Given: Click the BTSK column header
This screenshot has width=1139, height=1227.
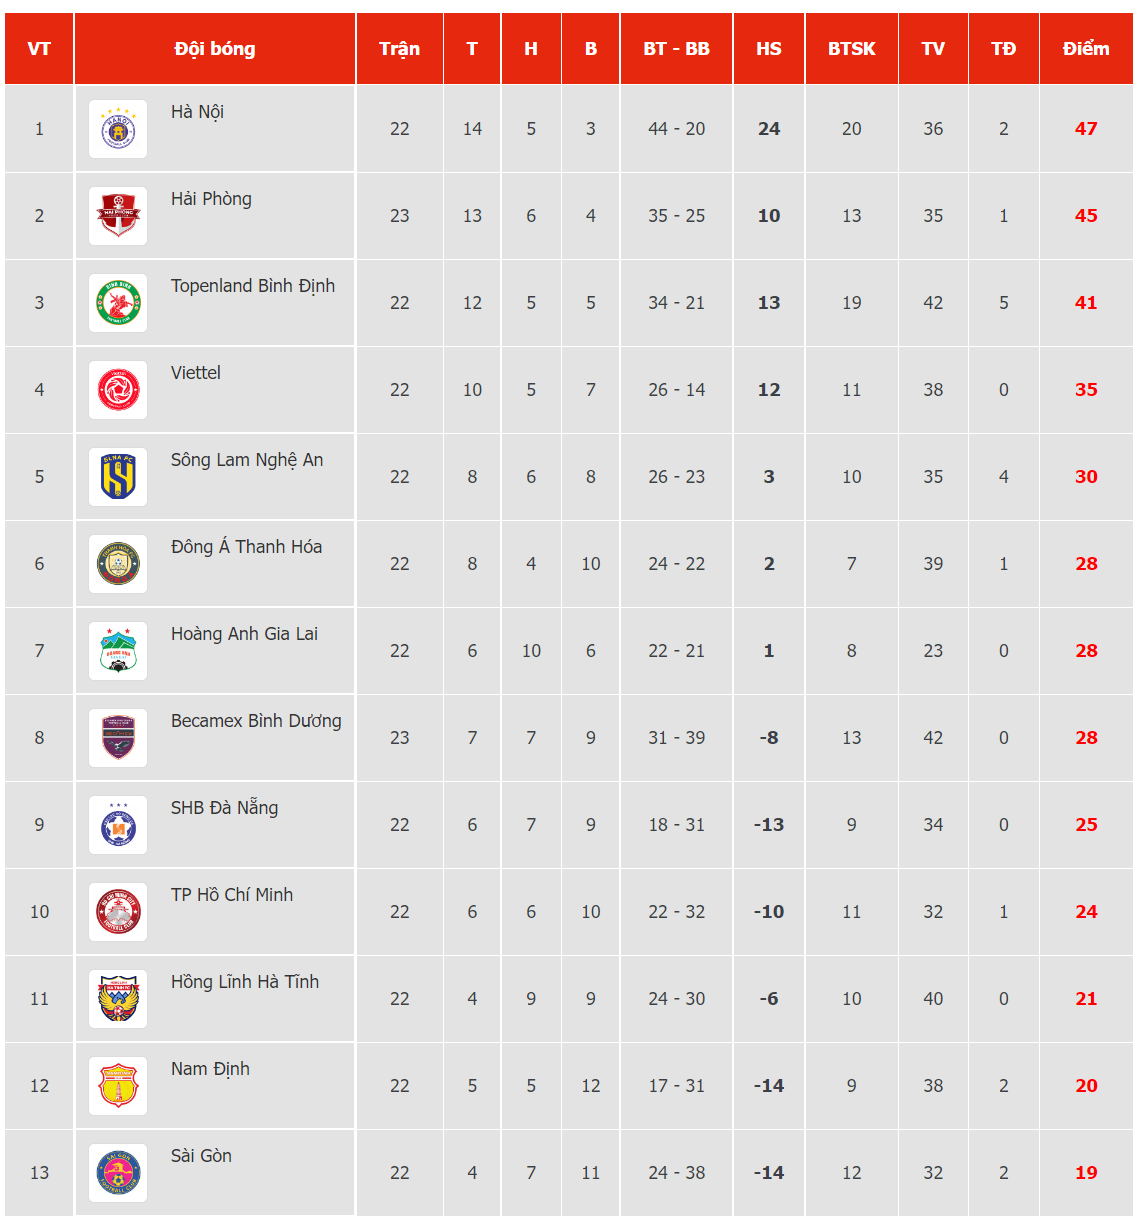Looking at the screenshot, I should click(851, 49).
